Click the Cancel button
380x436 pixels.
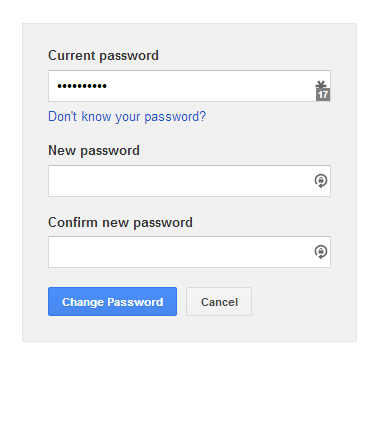(x=219, y=302)
